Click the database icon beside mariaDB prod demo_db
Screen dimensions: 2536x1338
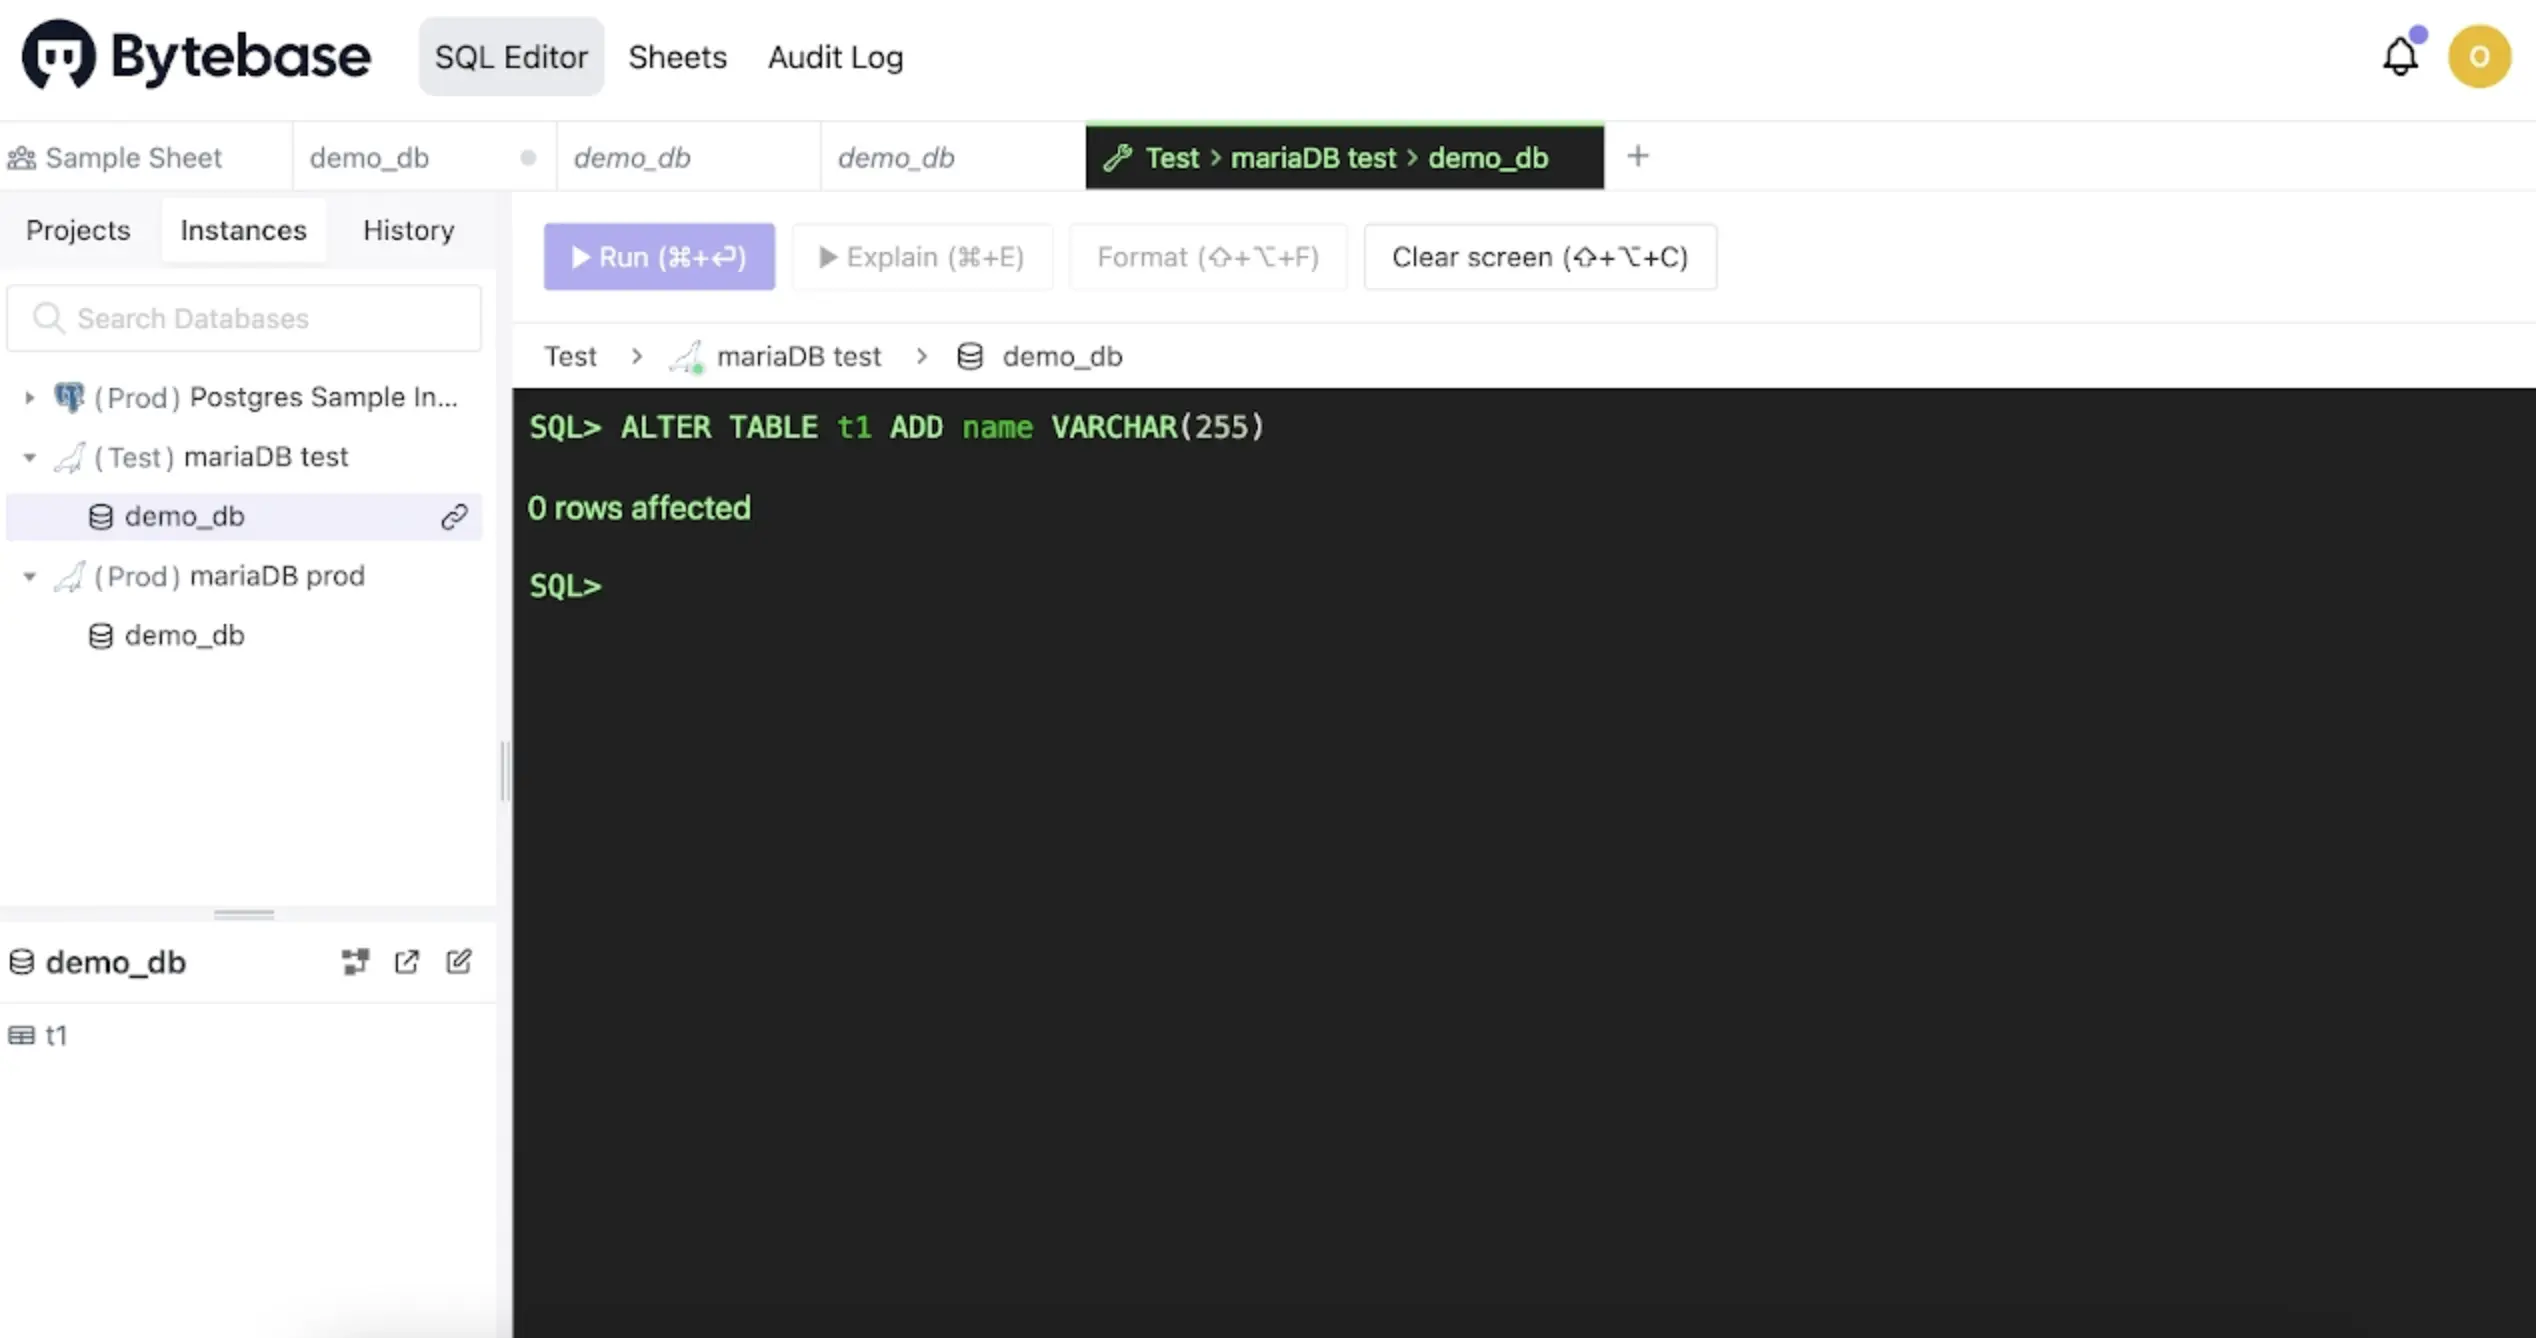point(101,635)
